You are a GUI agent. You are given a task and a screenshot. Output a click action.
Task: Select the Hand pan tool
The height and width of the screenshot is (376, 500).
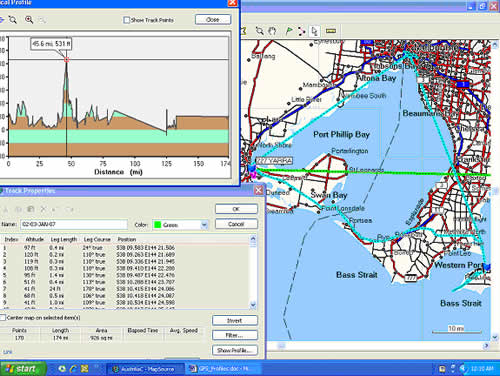click(272, 31)
